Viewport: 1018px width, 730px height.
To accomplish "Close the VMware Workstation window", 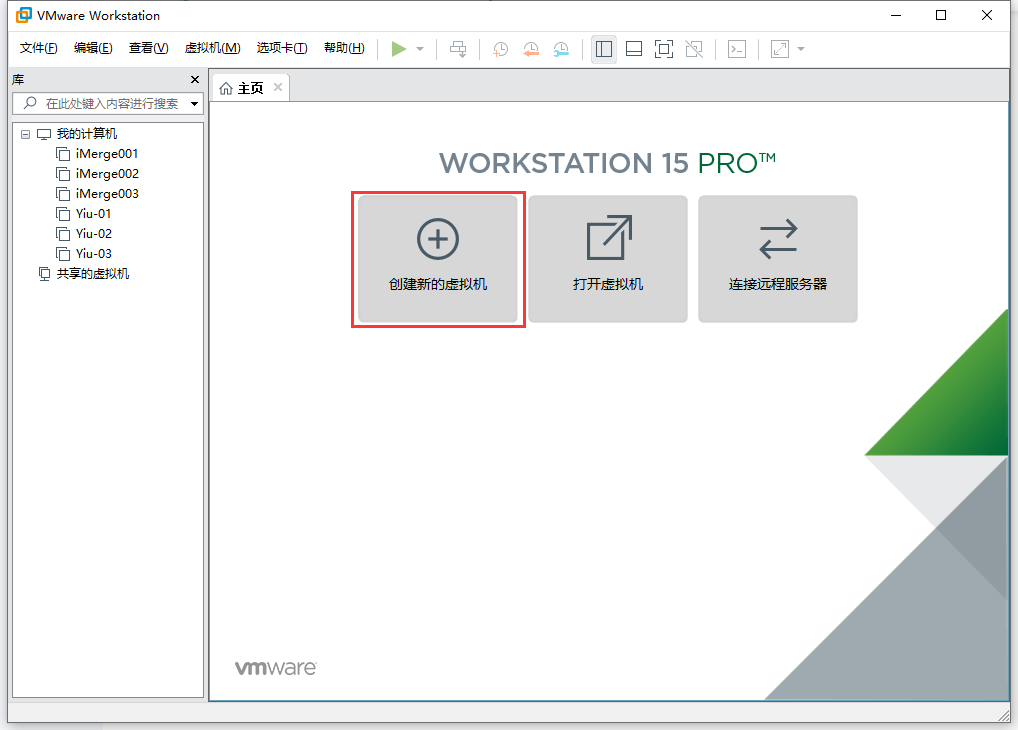I will pyautogui.click(x=987, y=15).
